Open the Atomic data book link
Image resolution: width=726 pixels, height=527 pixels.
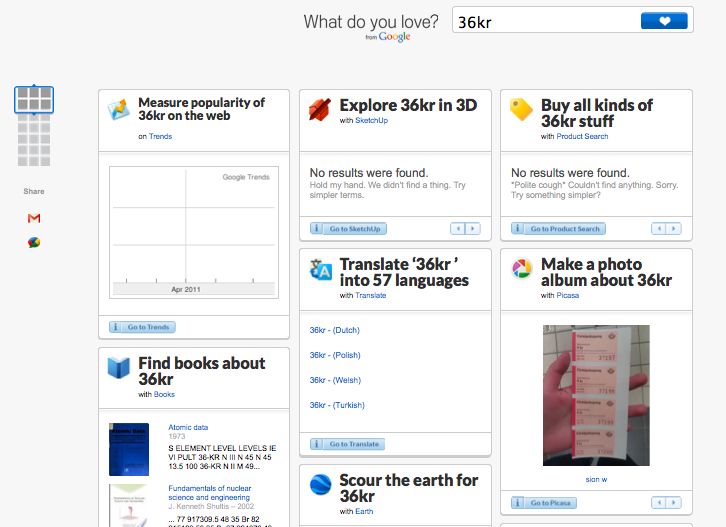tap(188, 427)
